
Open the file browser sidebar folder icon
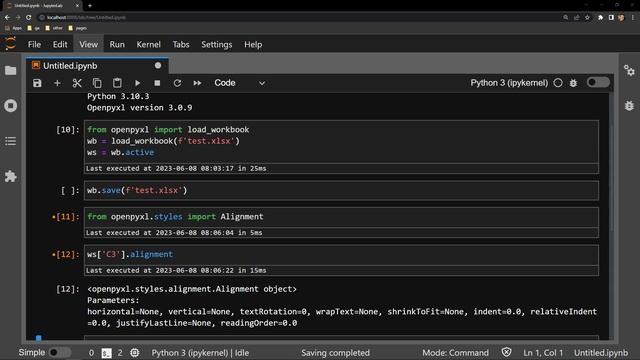(11, 70)
